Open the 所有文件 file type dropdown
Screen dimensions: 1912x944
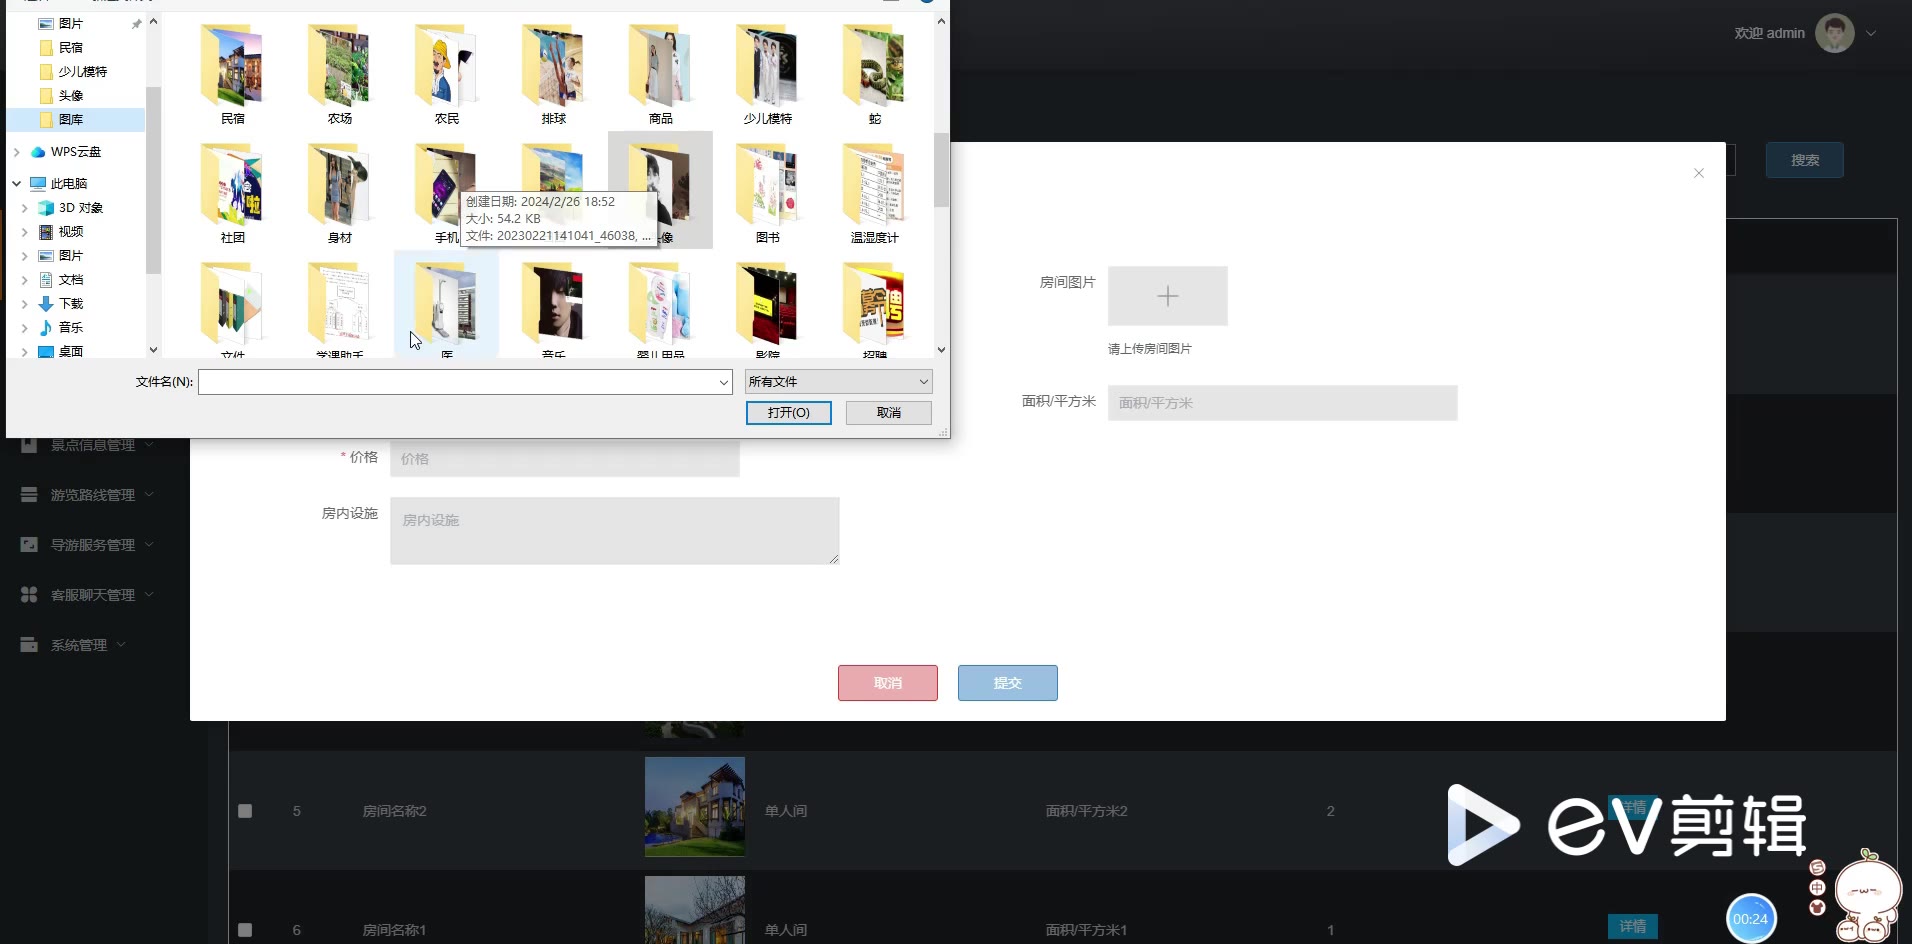point(838,382)
